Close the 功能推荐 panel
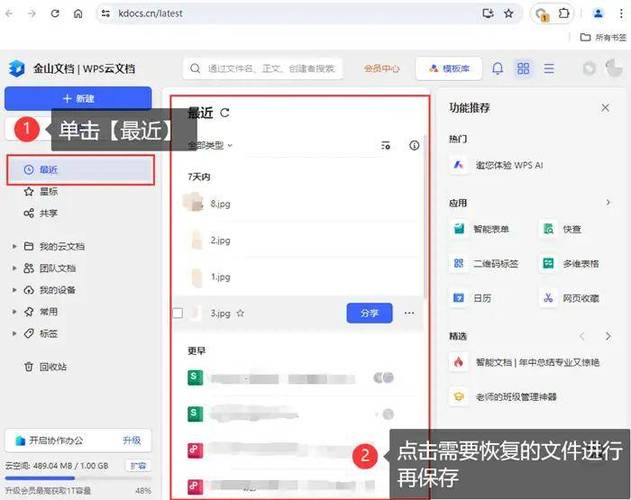 [x=605, y=108]
